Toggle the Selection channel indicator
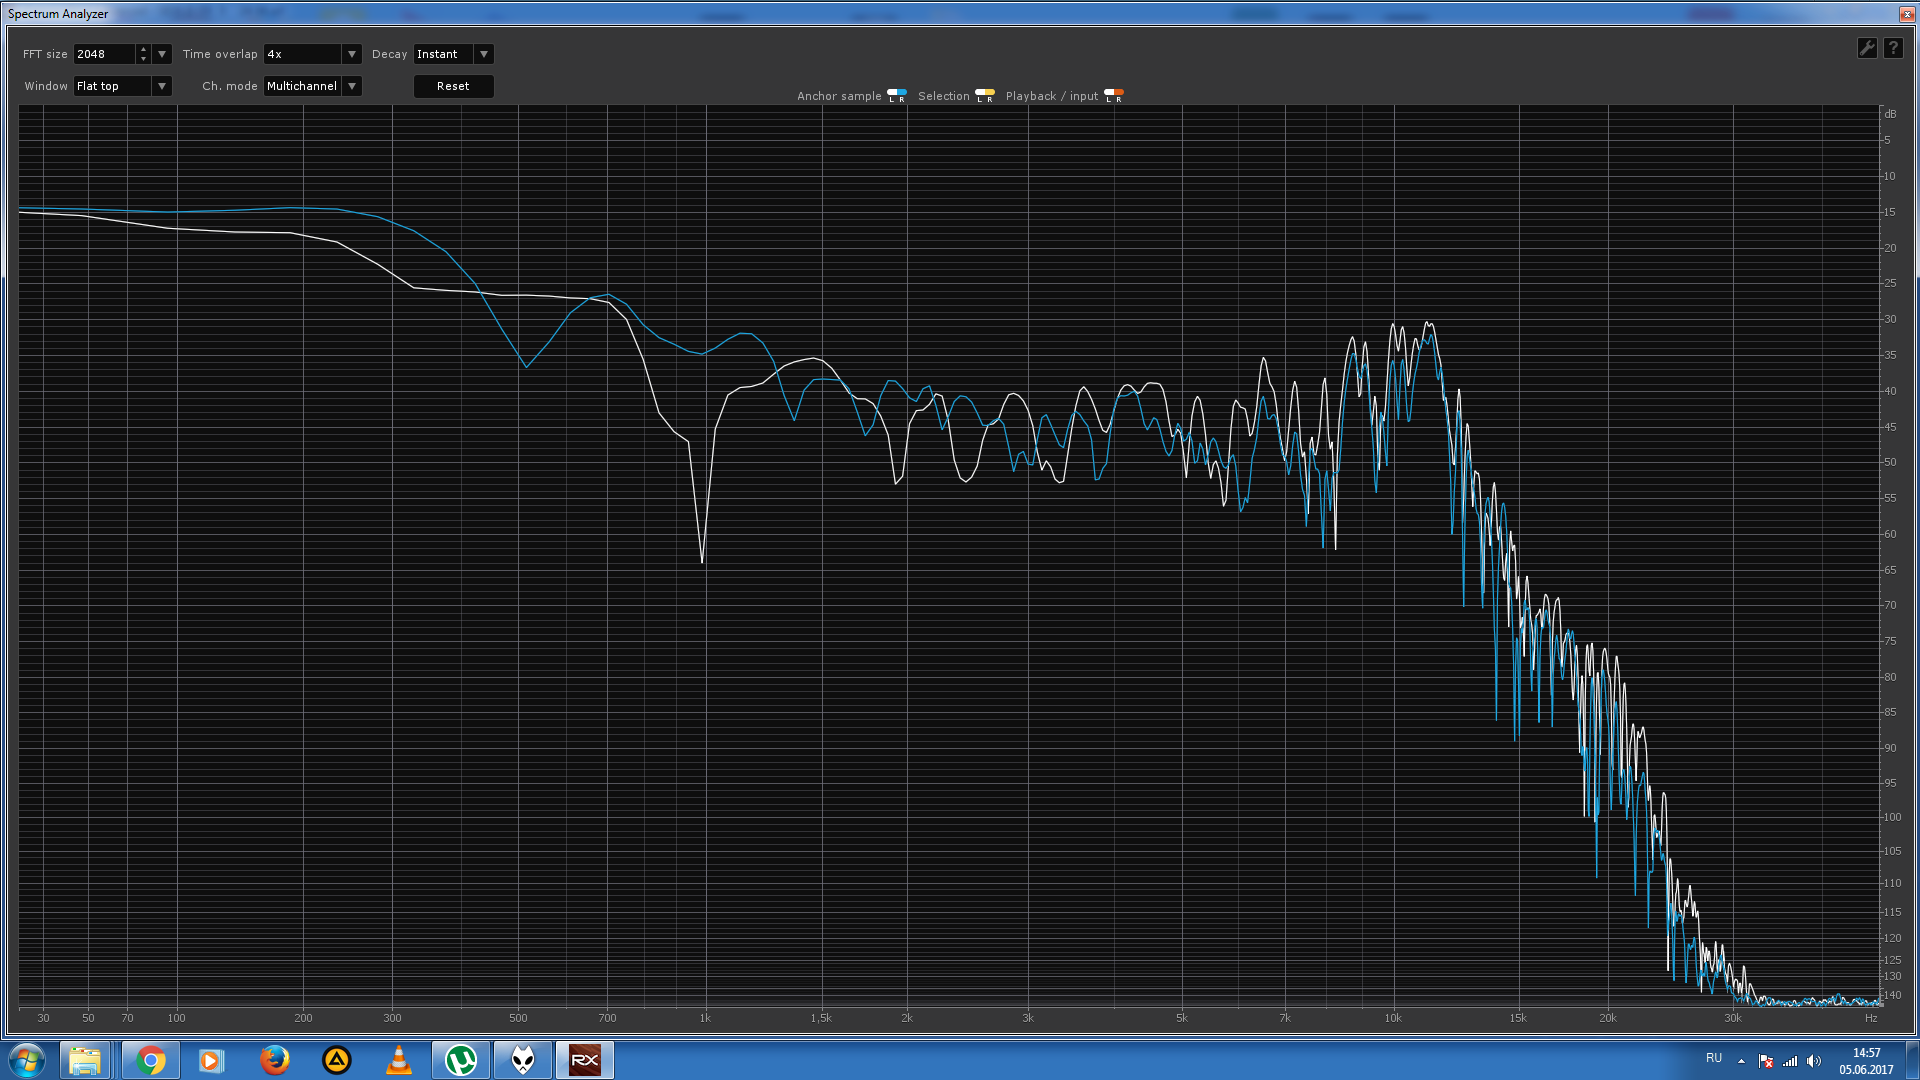 click(x=985, y=95)
